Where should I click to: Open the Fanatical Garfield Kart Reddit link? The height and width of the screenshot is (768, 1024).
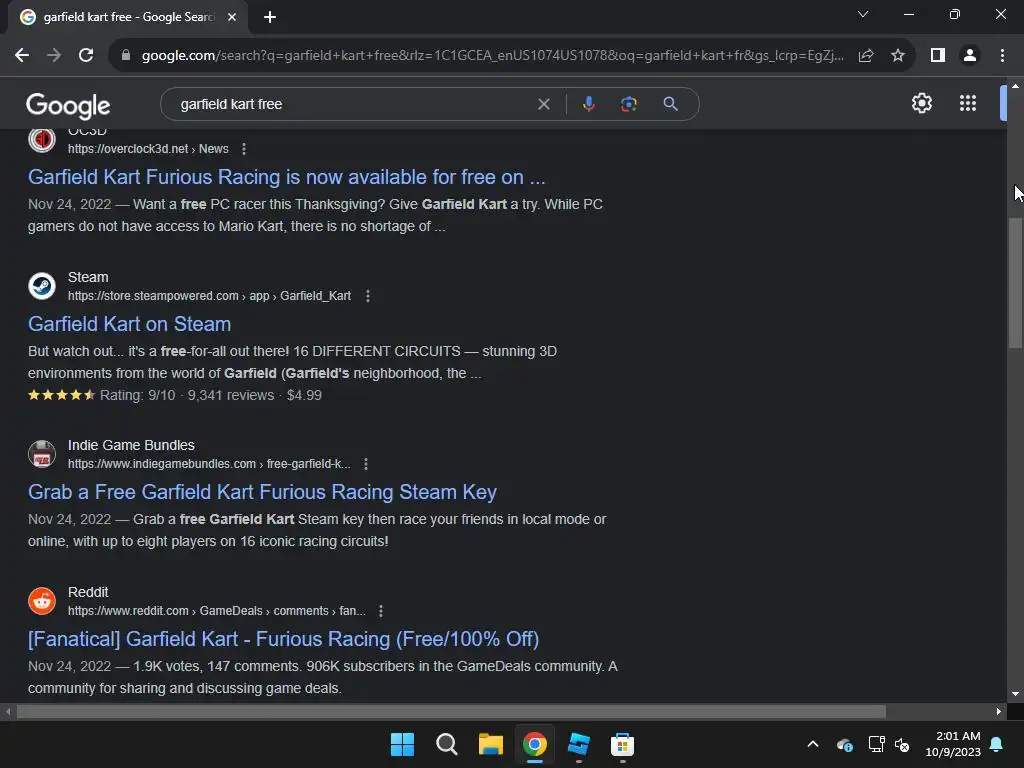(x=283, y=639)
